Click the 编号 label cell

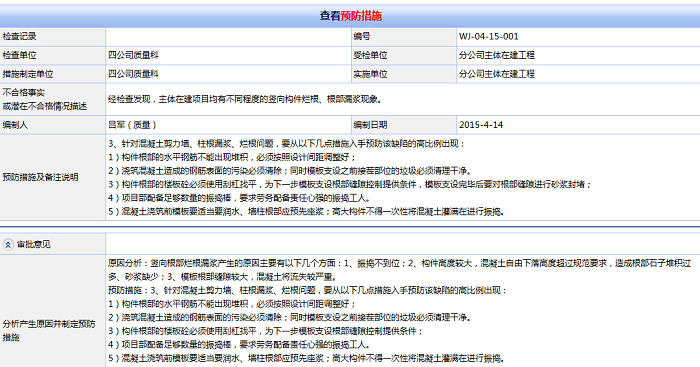(x=404, y=37)
